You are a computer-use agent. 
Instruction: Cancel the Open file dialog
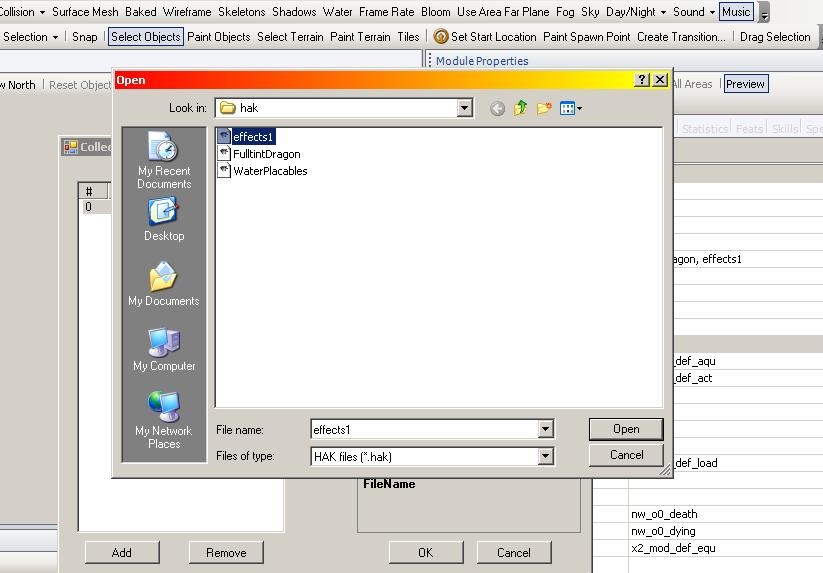click(626, 455)
